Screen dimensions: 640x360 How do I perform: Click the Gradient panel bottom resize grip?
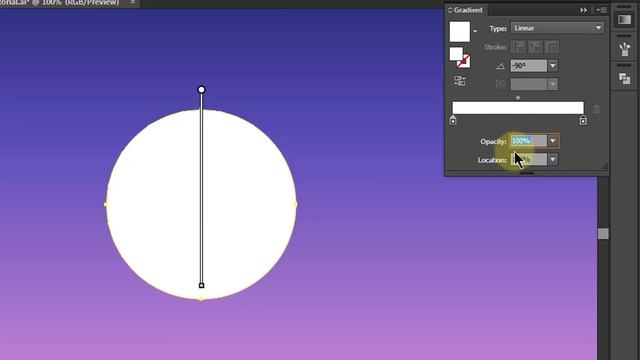coord(527,173)
